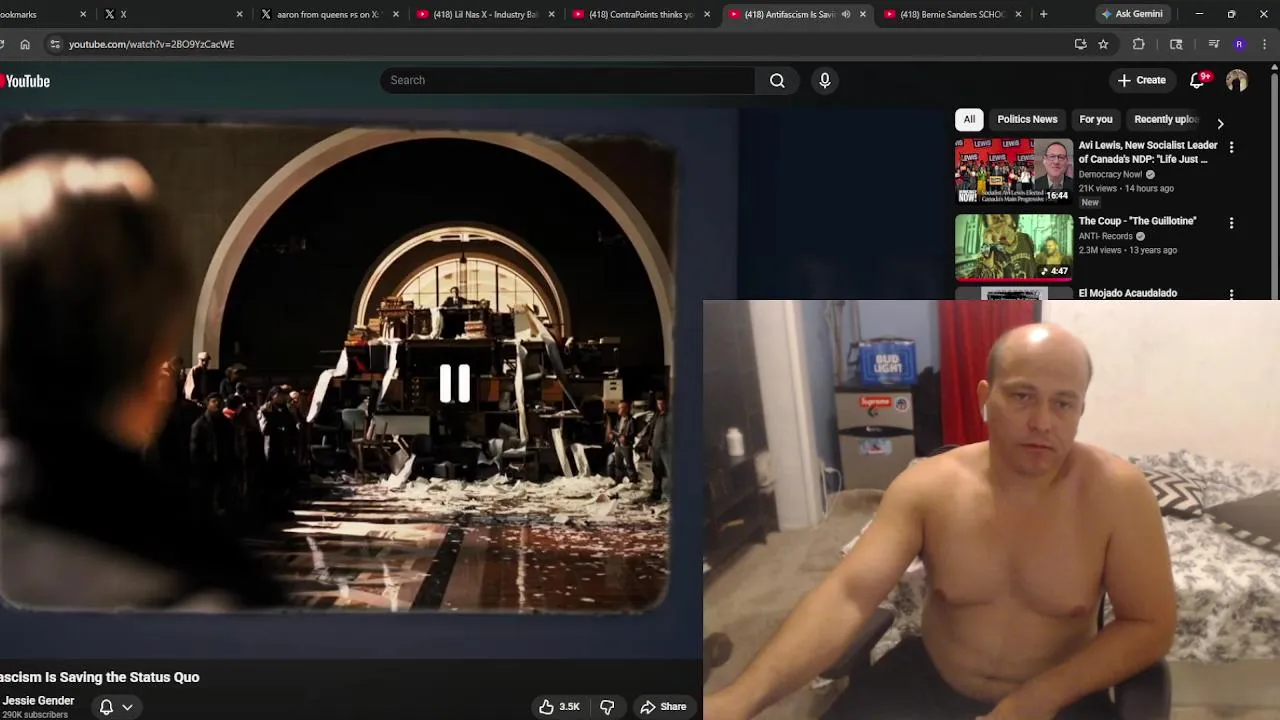Image resolution: width=1280 pixels, height=720 pixels.
Task: Click the Create button
Action: click(1141, 80)
